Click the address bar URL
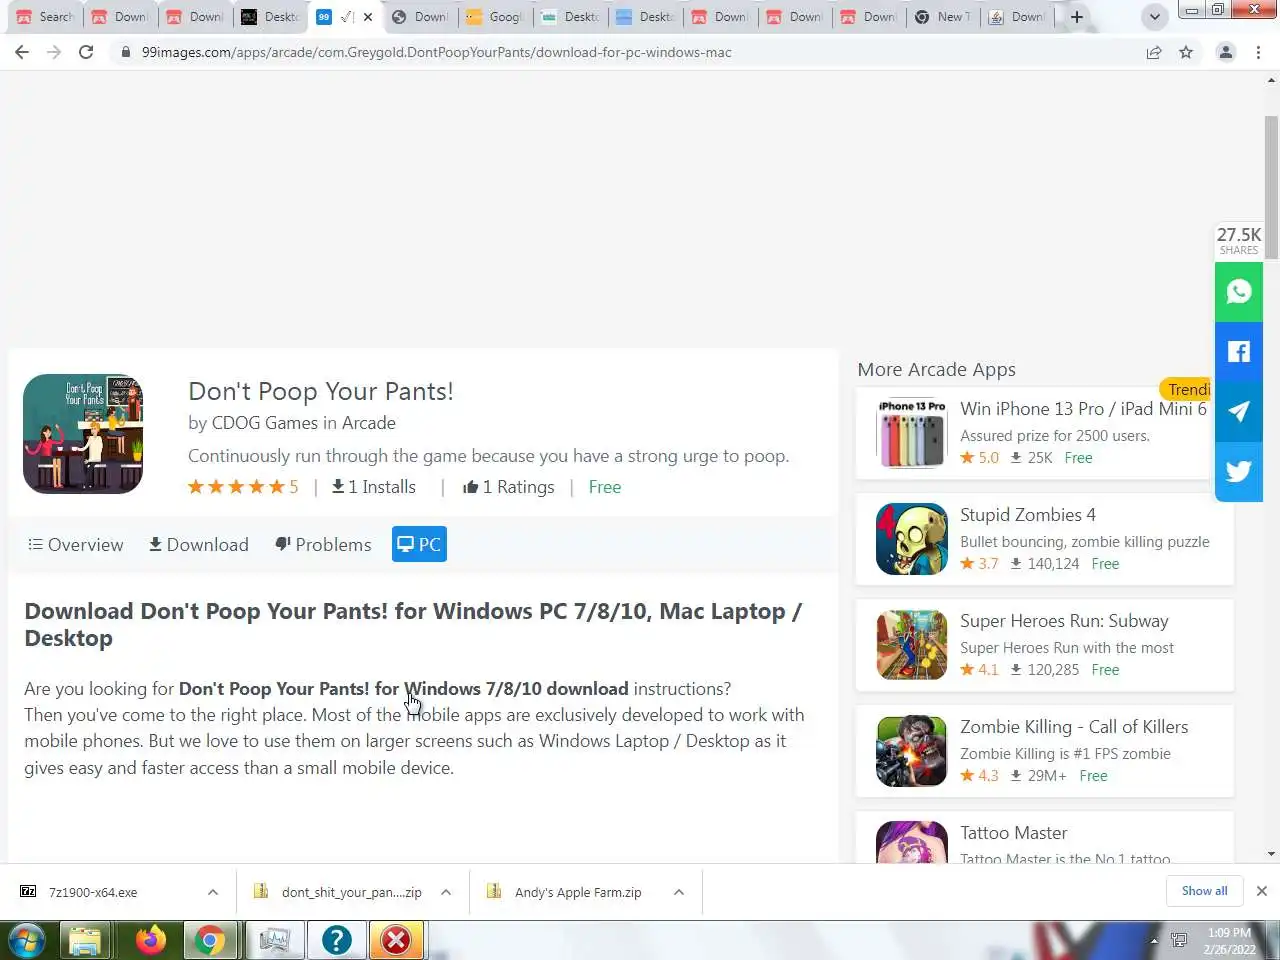This screenshot has height=960, width=1280. [437, 52]
